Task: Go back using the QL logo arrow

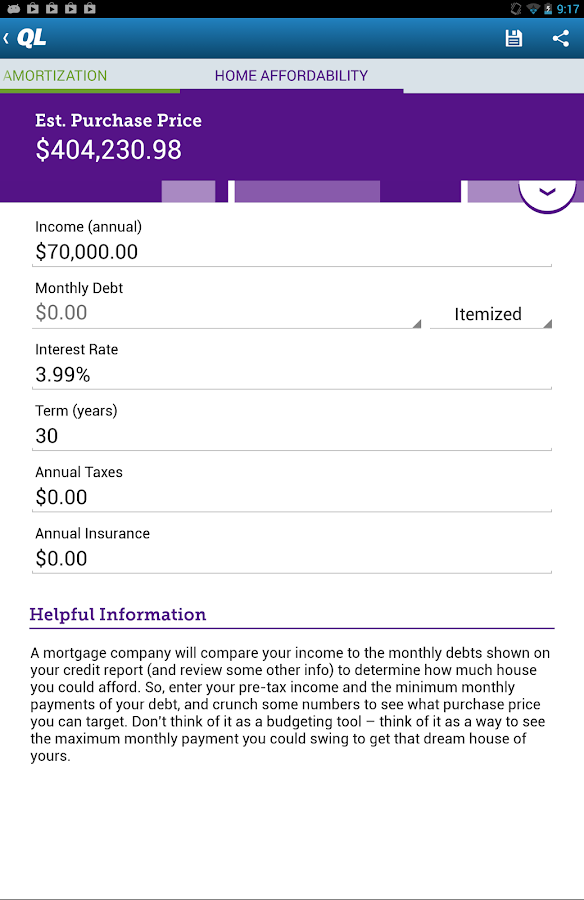Action: (25, 38)
